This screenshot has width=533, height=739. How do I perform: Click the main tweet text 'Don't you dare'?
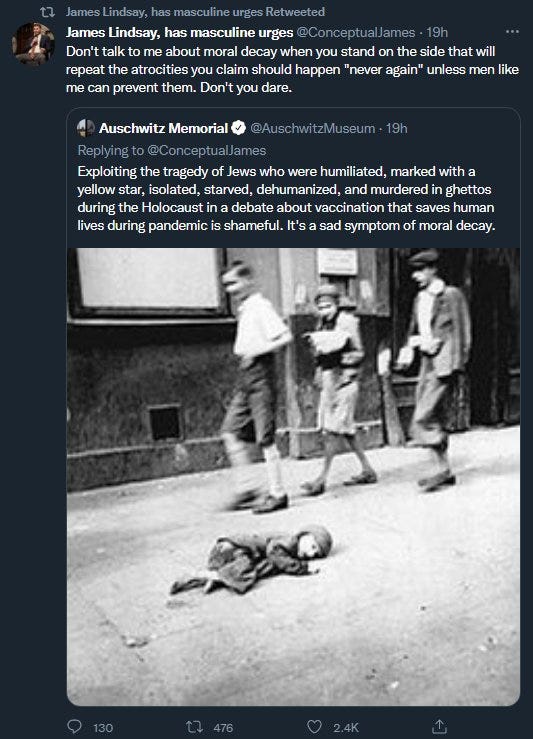click(246, 88)
